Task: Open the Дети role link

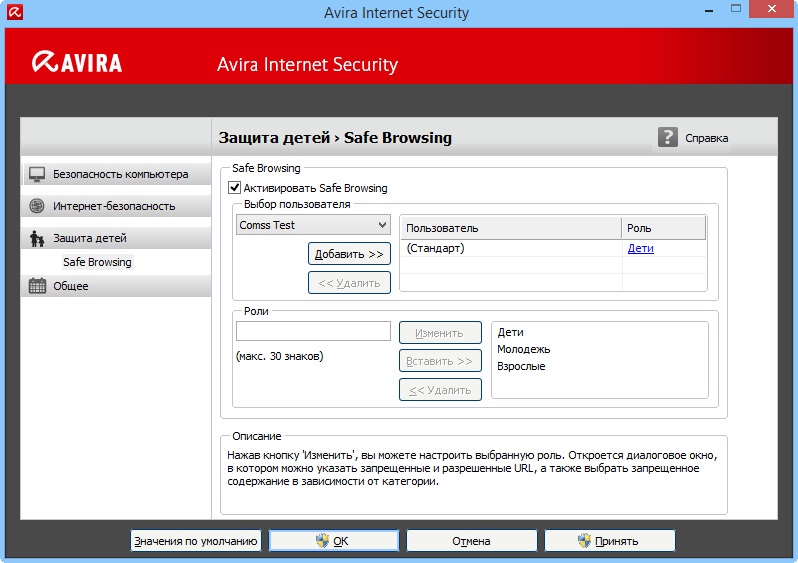Action: (640, 248)
